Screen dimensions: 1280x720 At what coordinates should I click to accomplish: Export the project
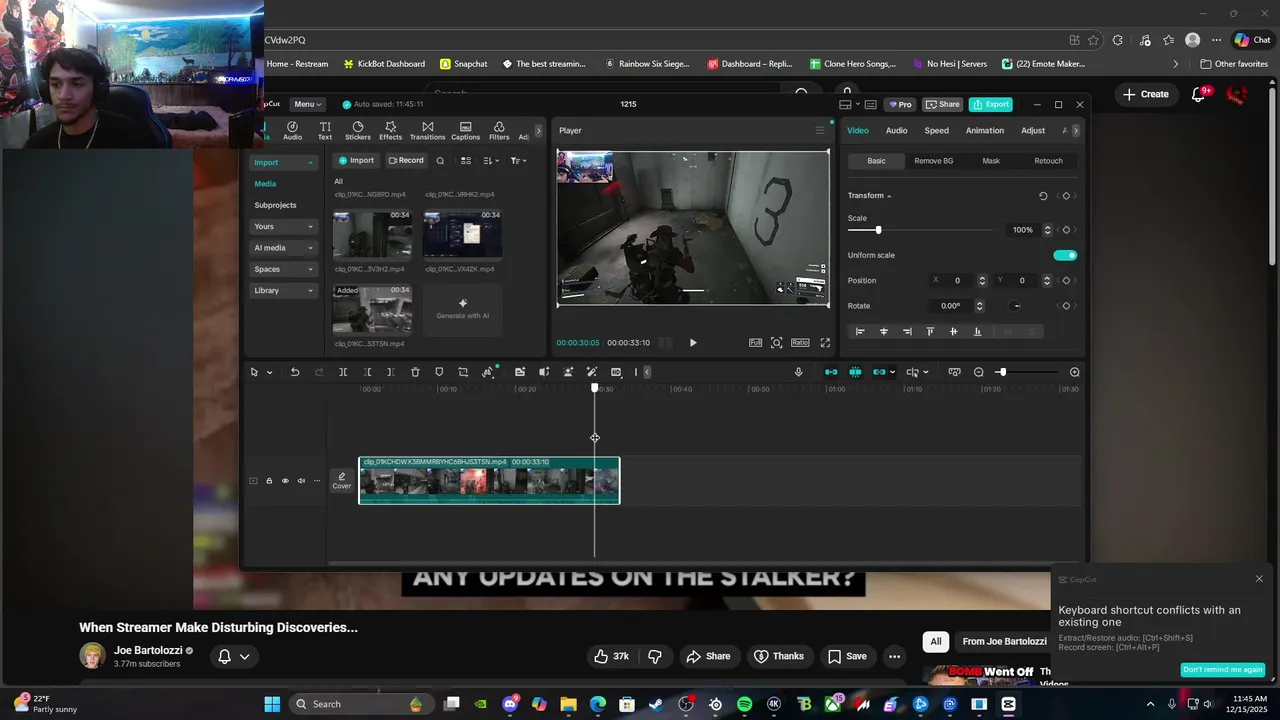coord(991,104)
